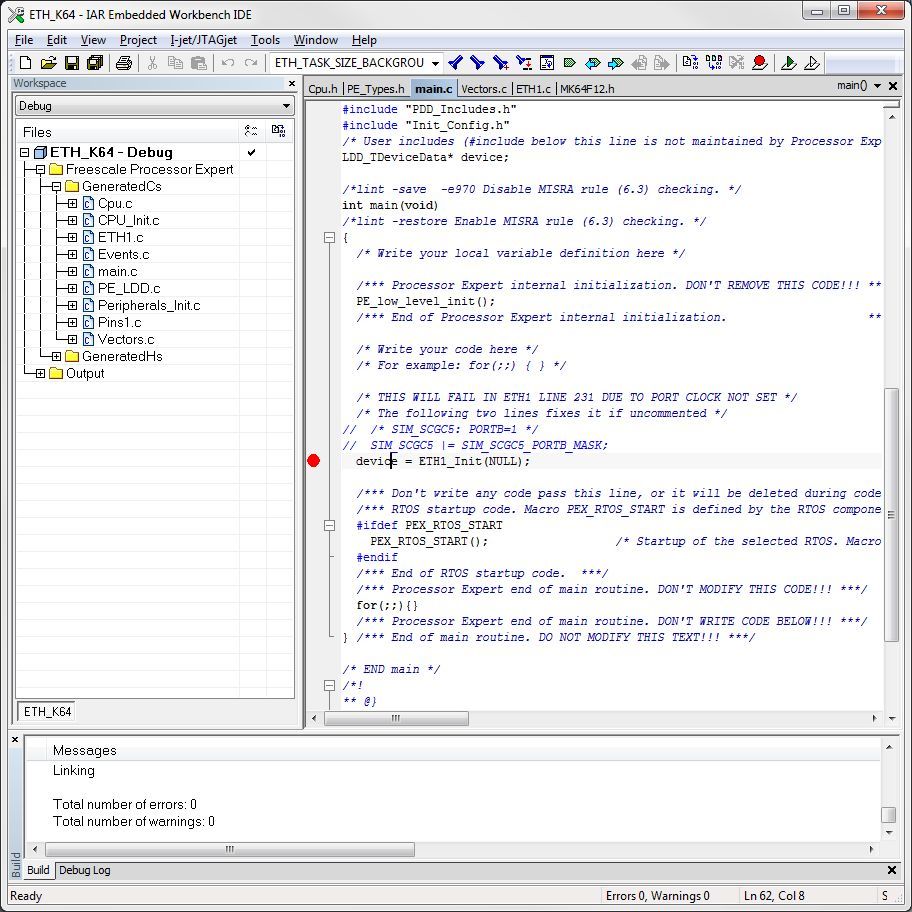
Task: Click the Save All icon
Action: [x=95, y=63]
